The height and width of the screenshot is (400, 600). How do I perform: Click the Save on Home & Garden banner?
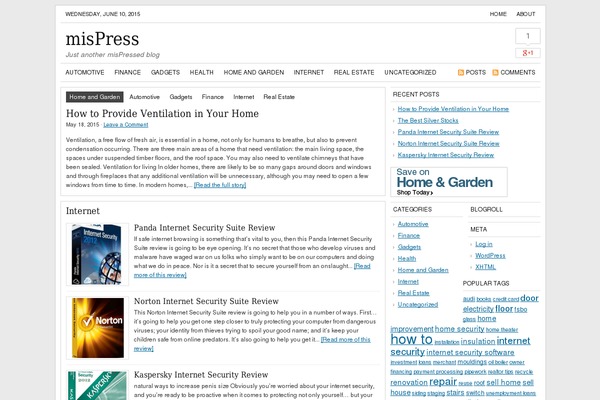pos(449,182)
